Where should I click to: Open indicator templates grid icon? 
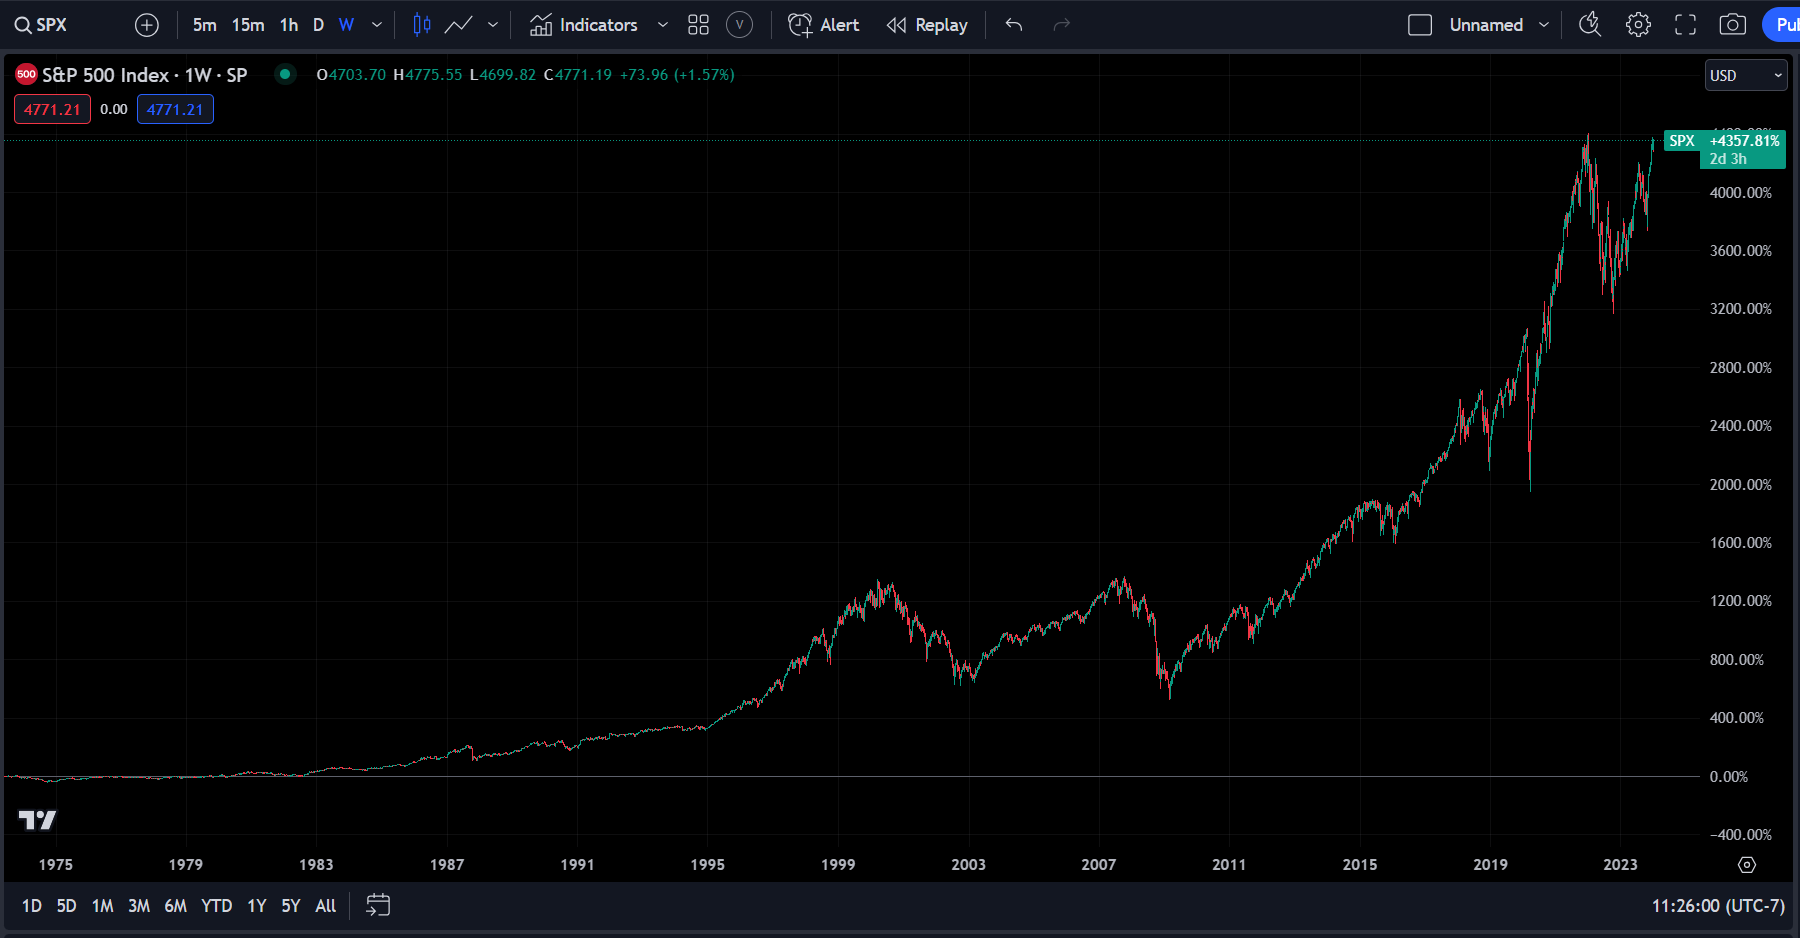pyautogui.click(x=698, y=25)
